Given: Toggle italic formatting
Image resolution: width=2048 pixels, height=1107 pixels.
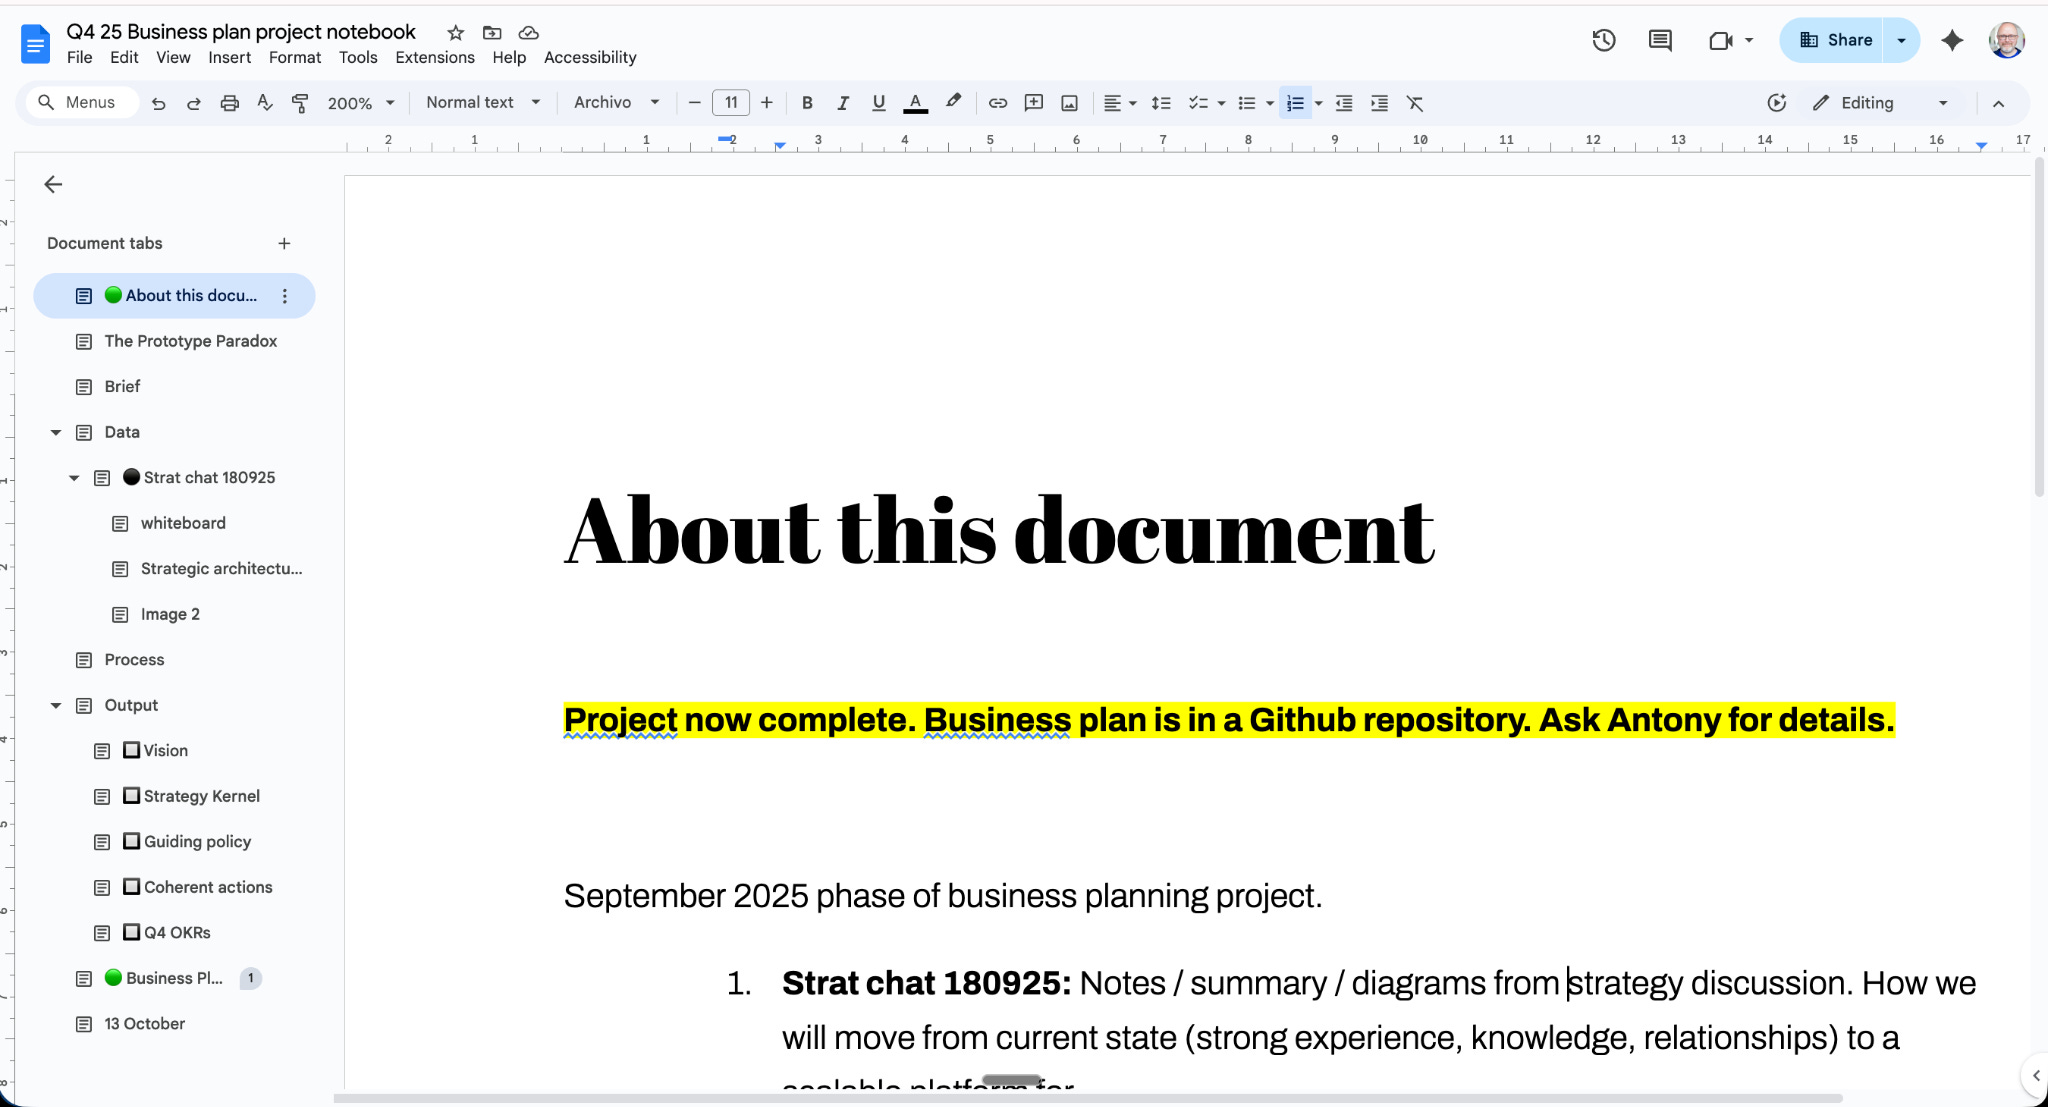Looking at the screenshot, I should 843,103.
